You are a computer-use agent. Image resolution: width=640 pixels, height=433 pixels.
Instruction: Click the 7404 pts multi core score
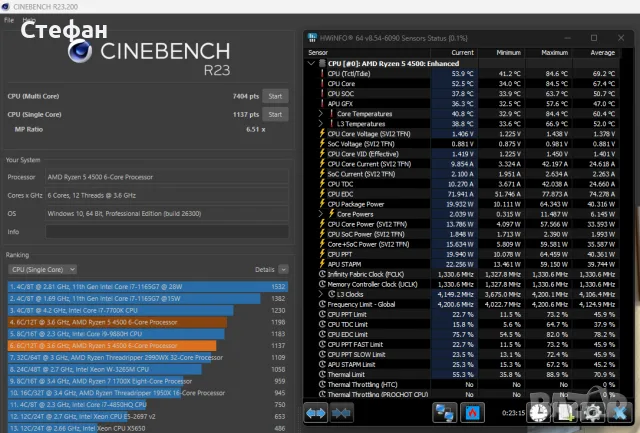point(246,96)
